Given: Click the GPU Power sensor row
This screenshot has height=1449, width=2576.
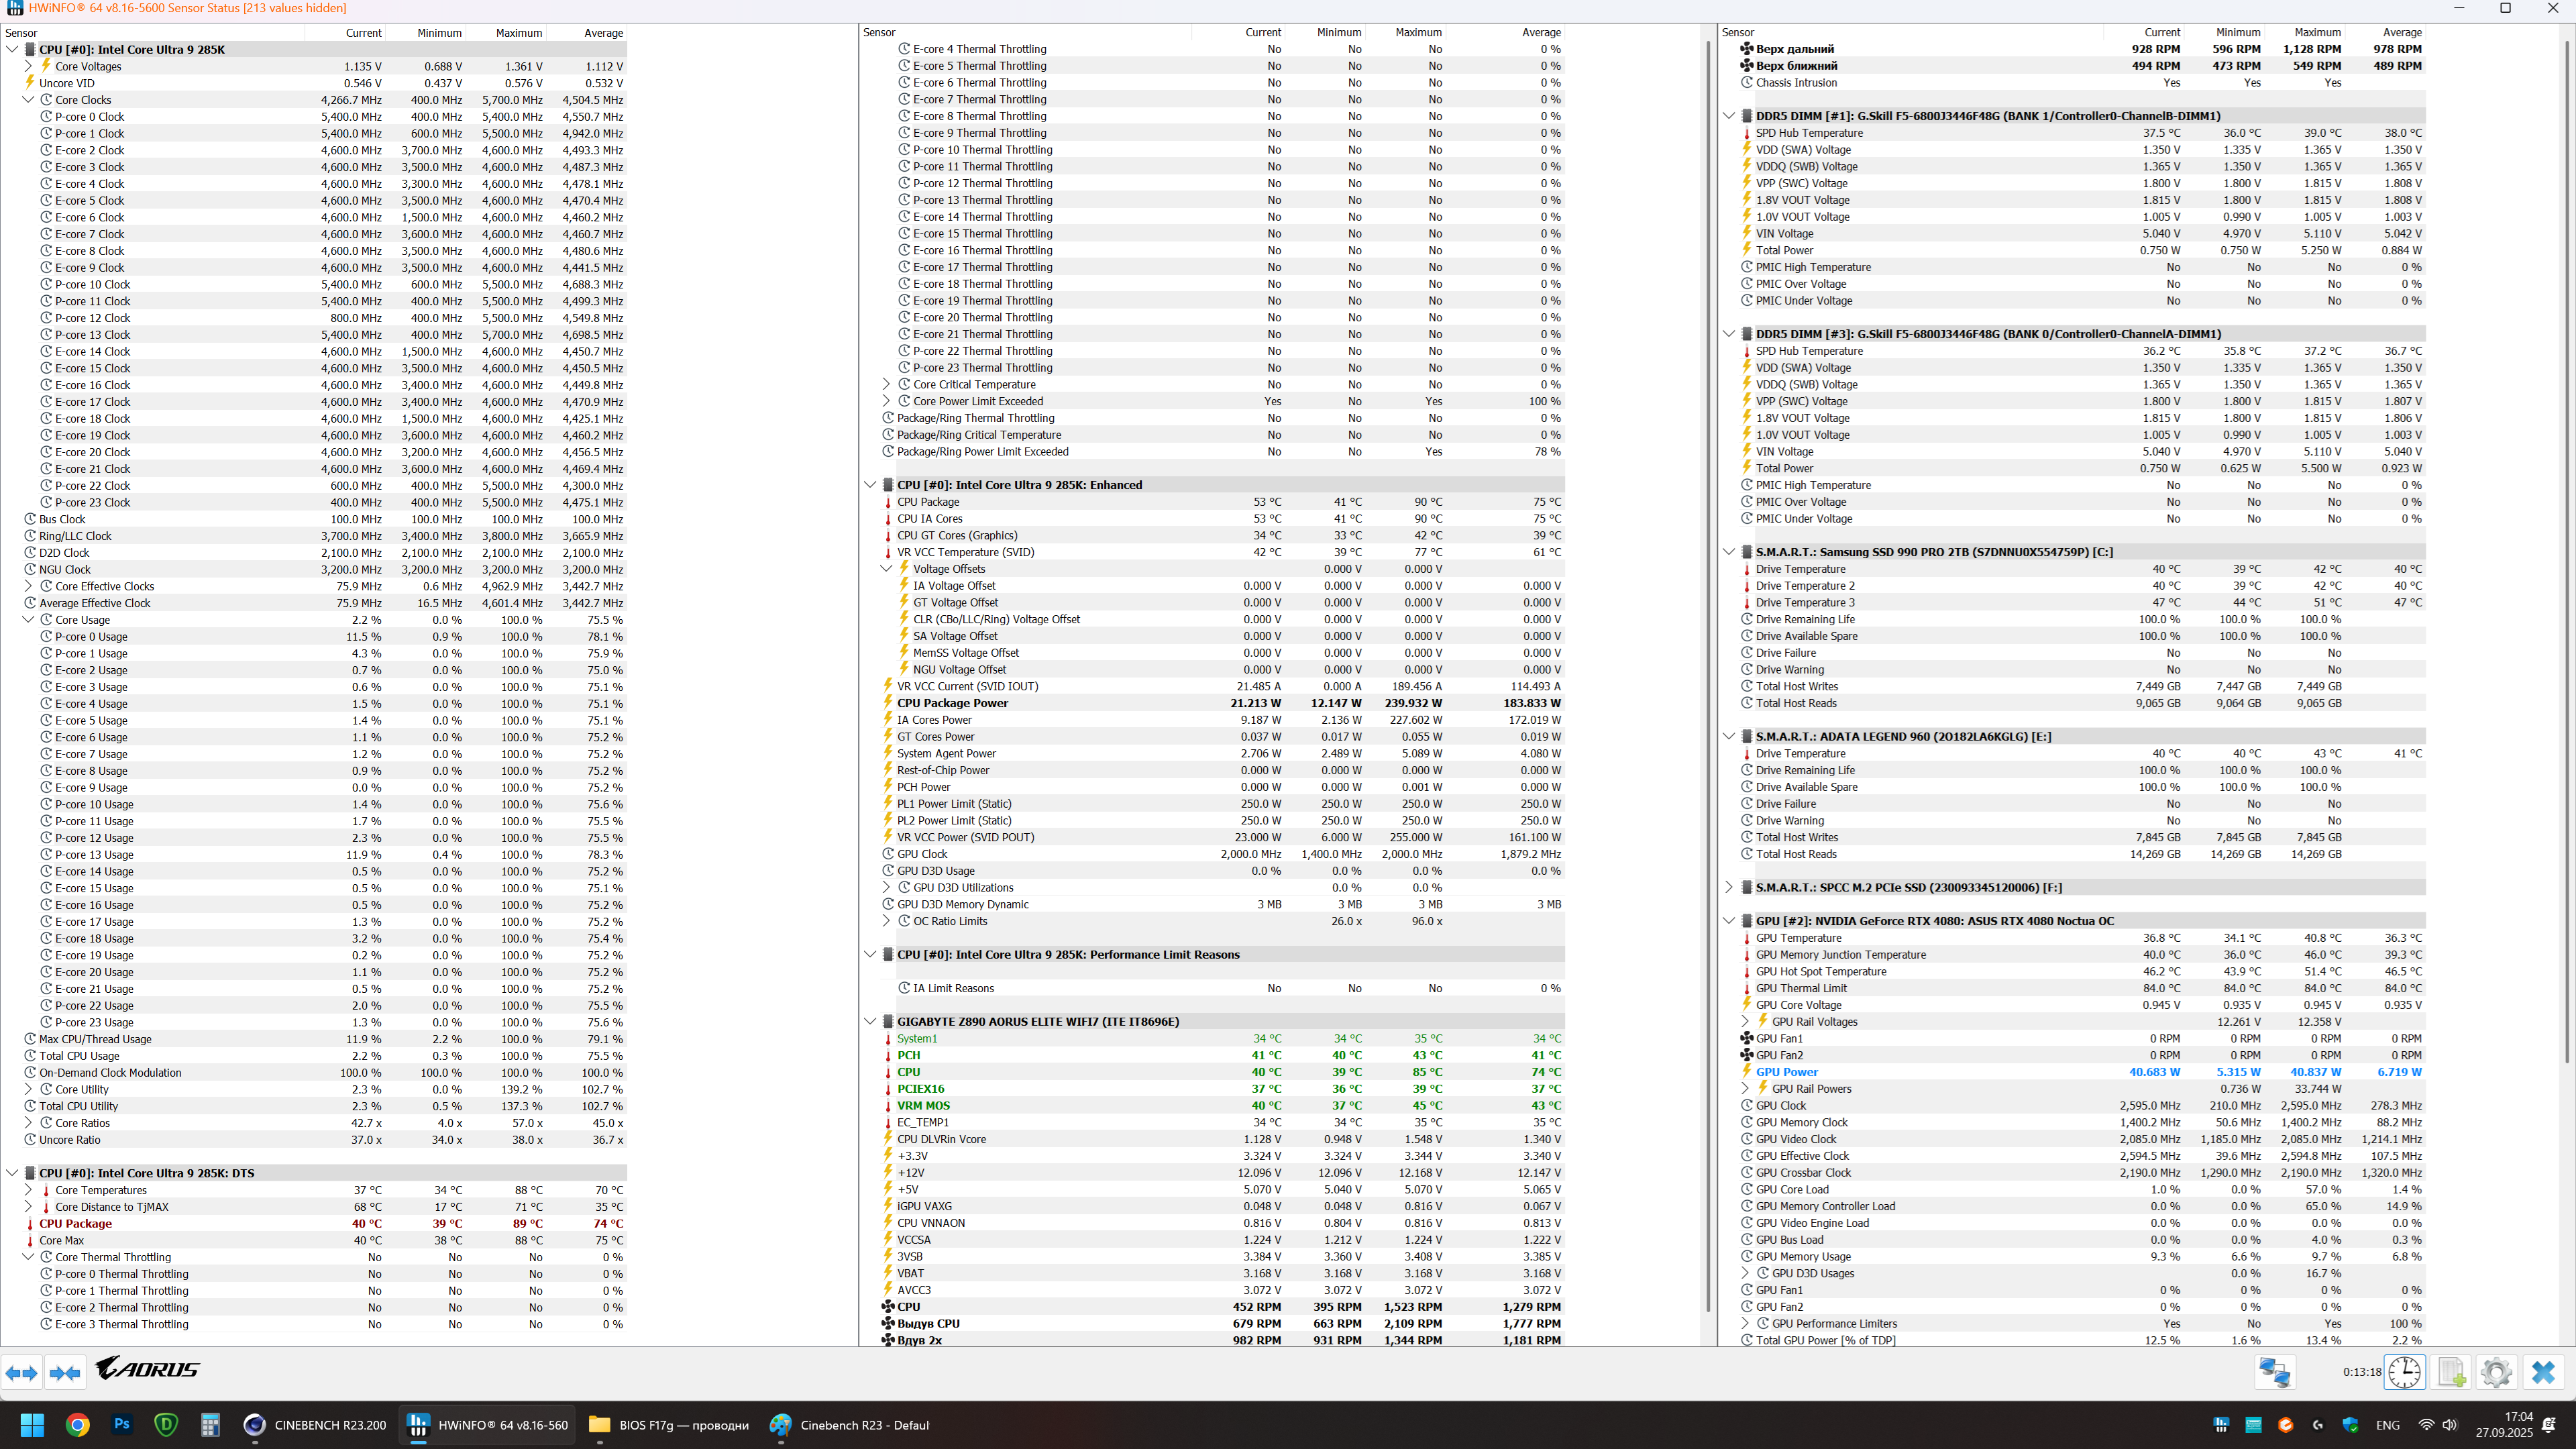Looking at the screenshot, I should pyautogui.click(x=1787, y=1072).
